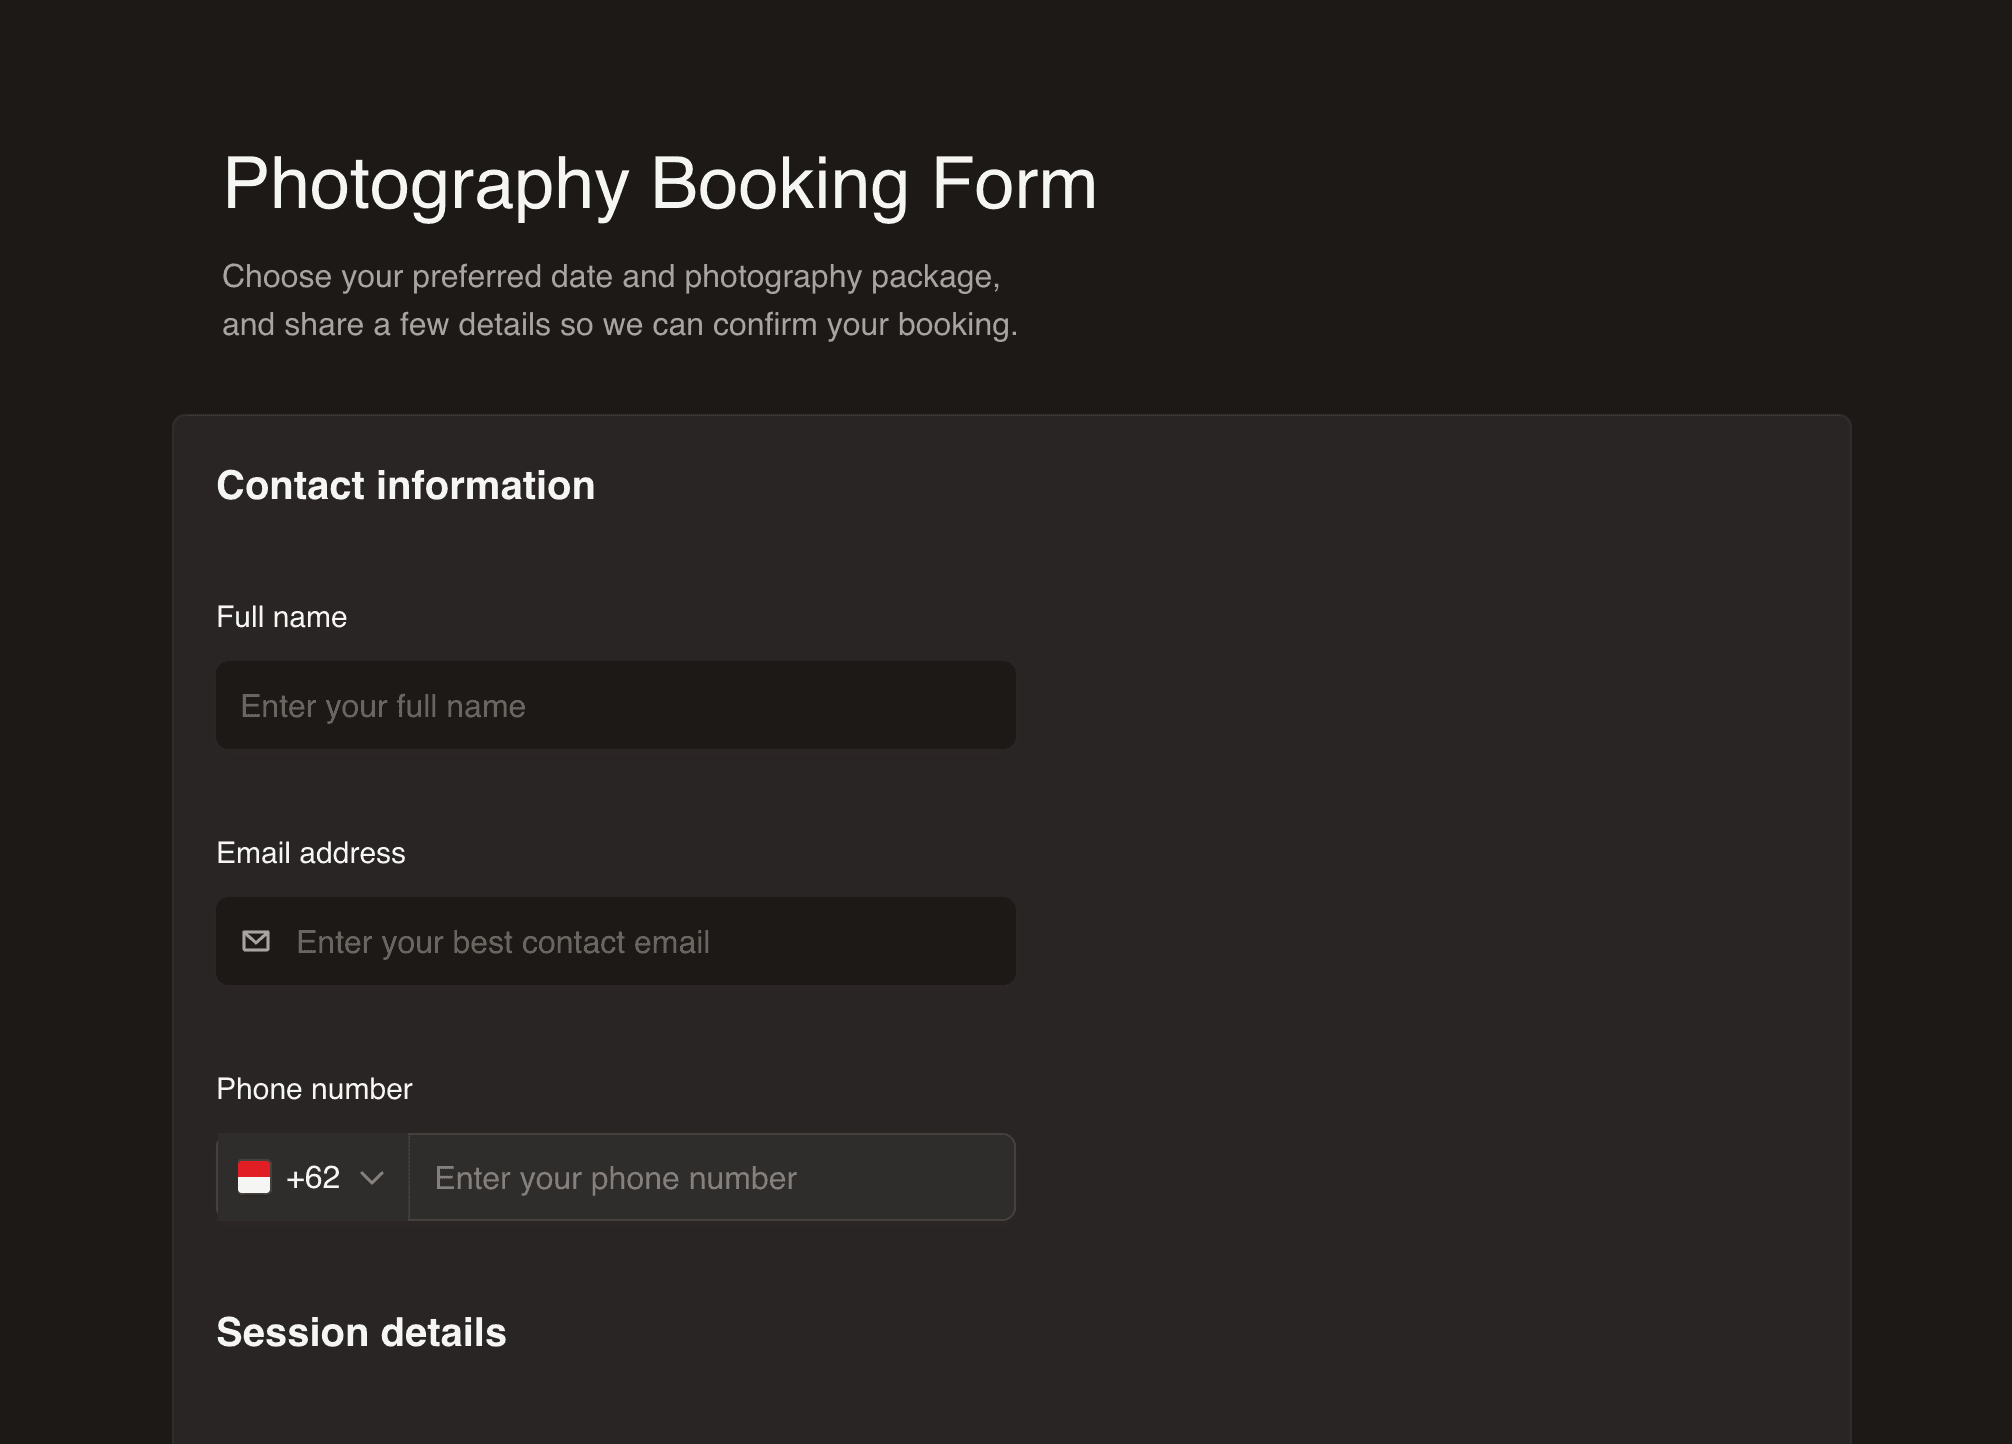2012x1444 pixels.
Task: Click the Indonesian flag icon
Action: [254, 1177]
